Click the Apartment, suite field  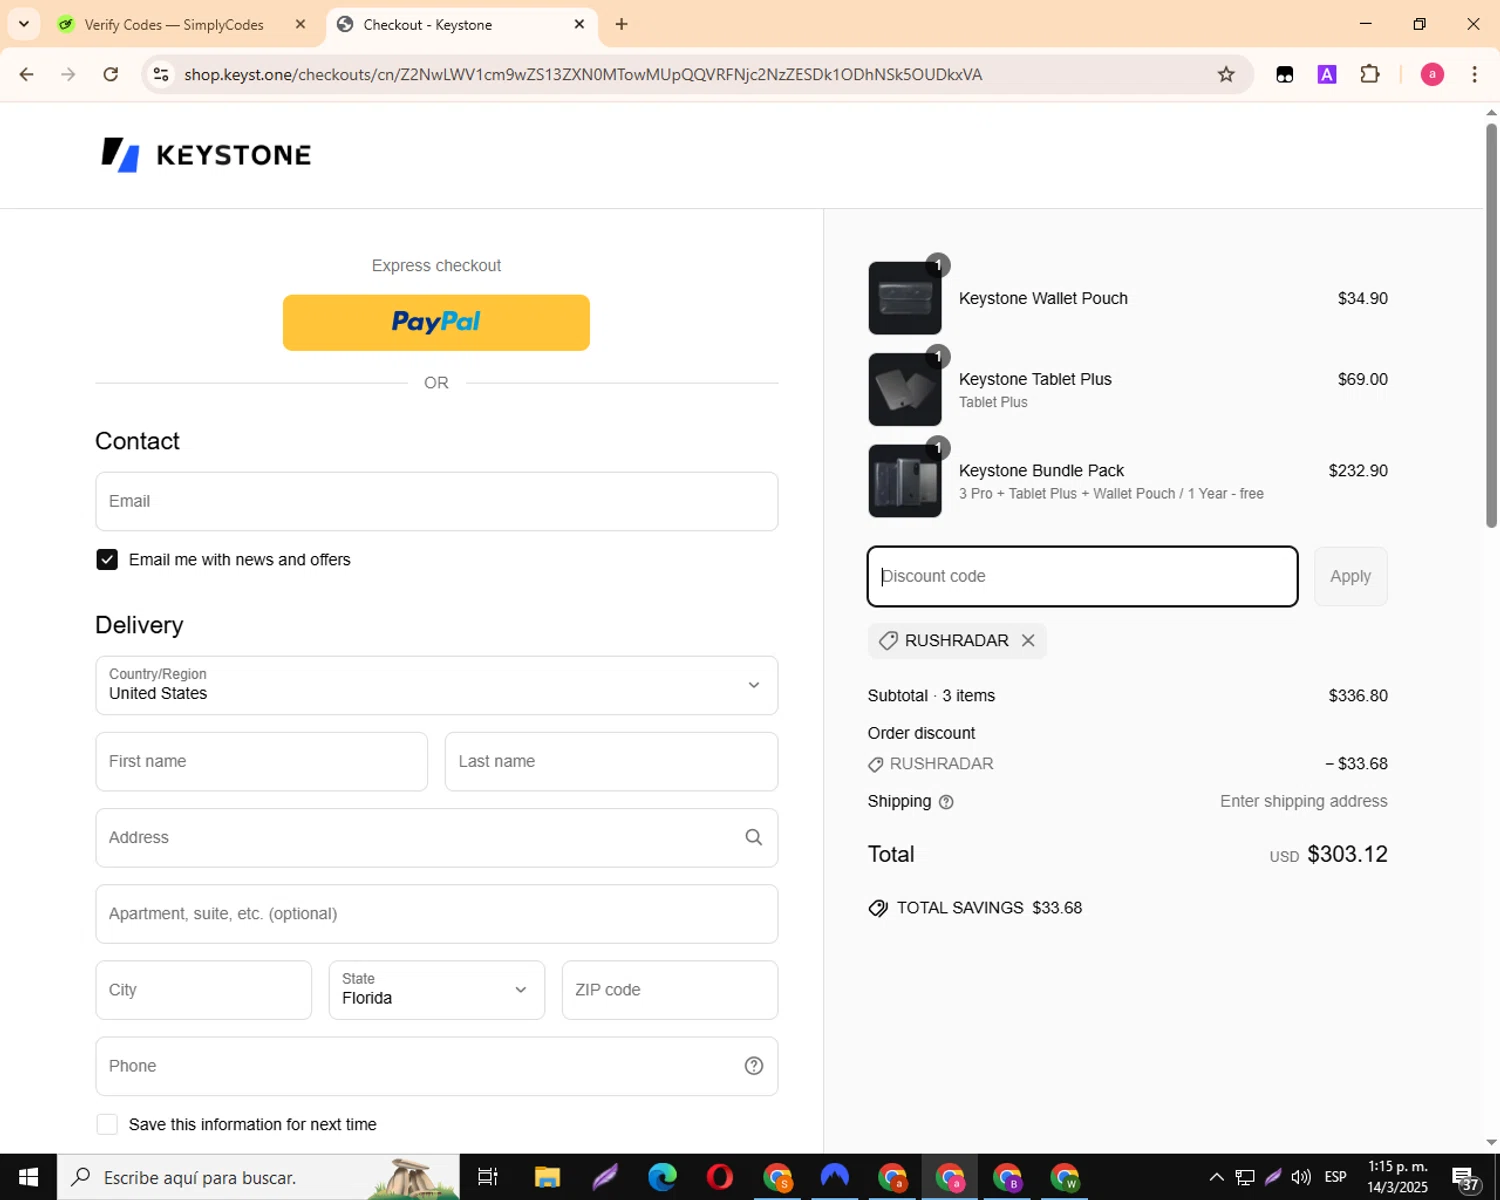click(x=436, y=913)
